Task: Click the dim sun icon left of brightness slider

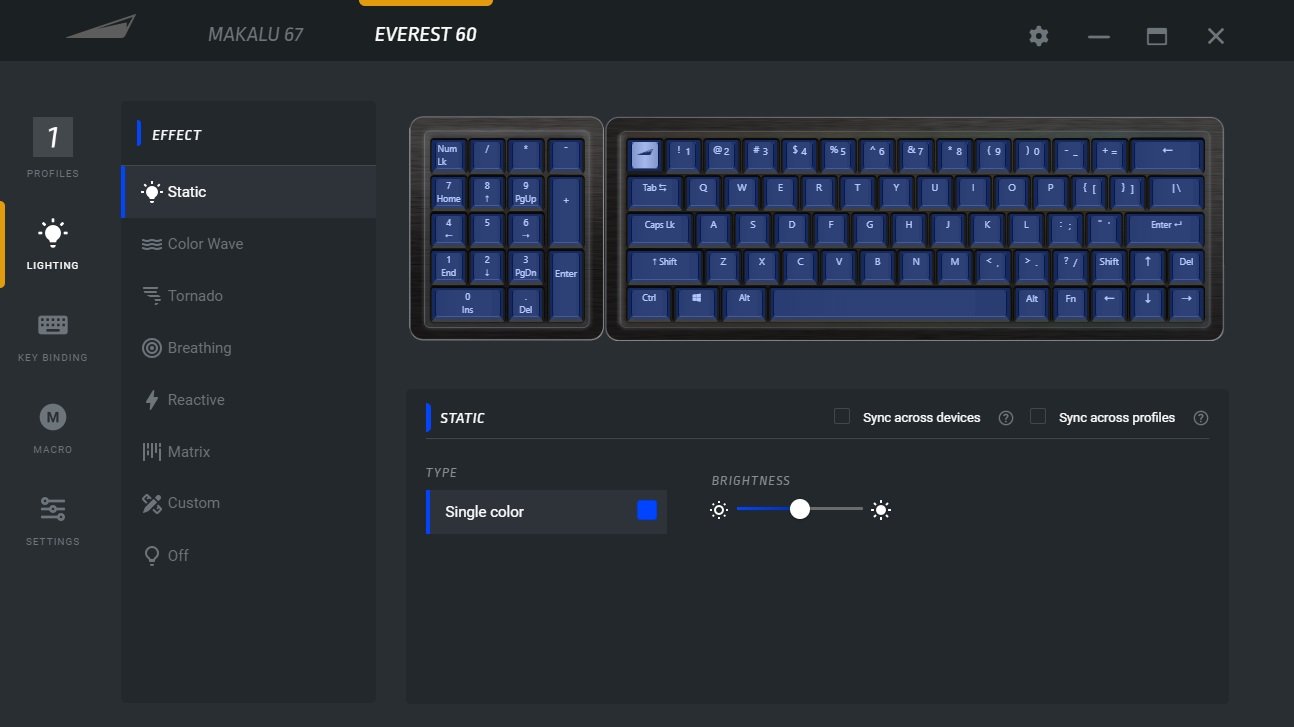Action: pyautogui.click(x=719, y=510)
